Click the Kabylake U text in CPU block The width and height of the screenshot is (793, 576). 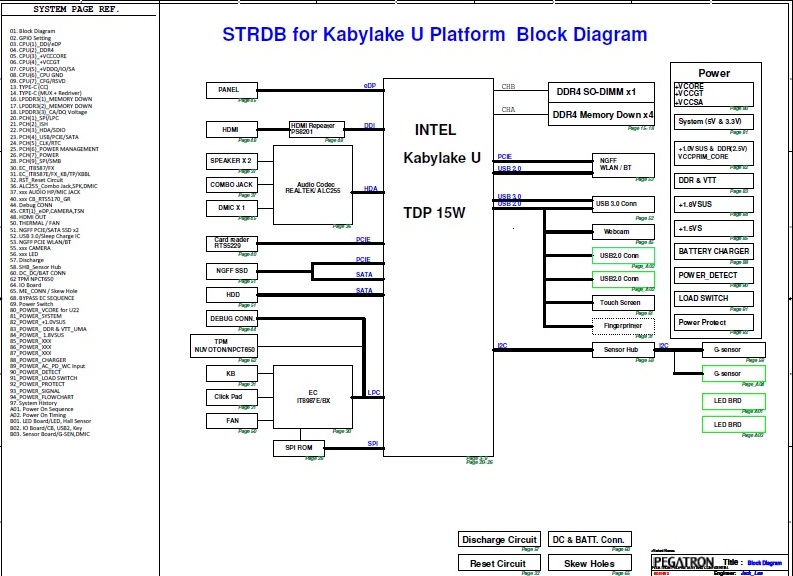tap(442, 158)
